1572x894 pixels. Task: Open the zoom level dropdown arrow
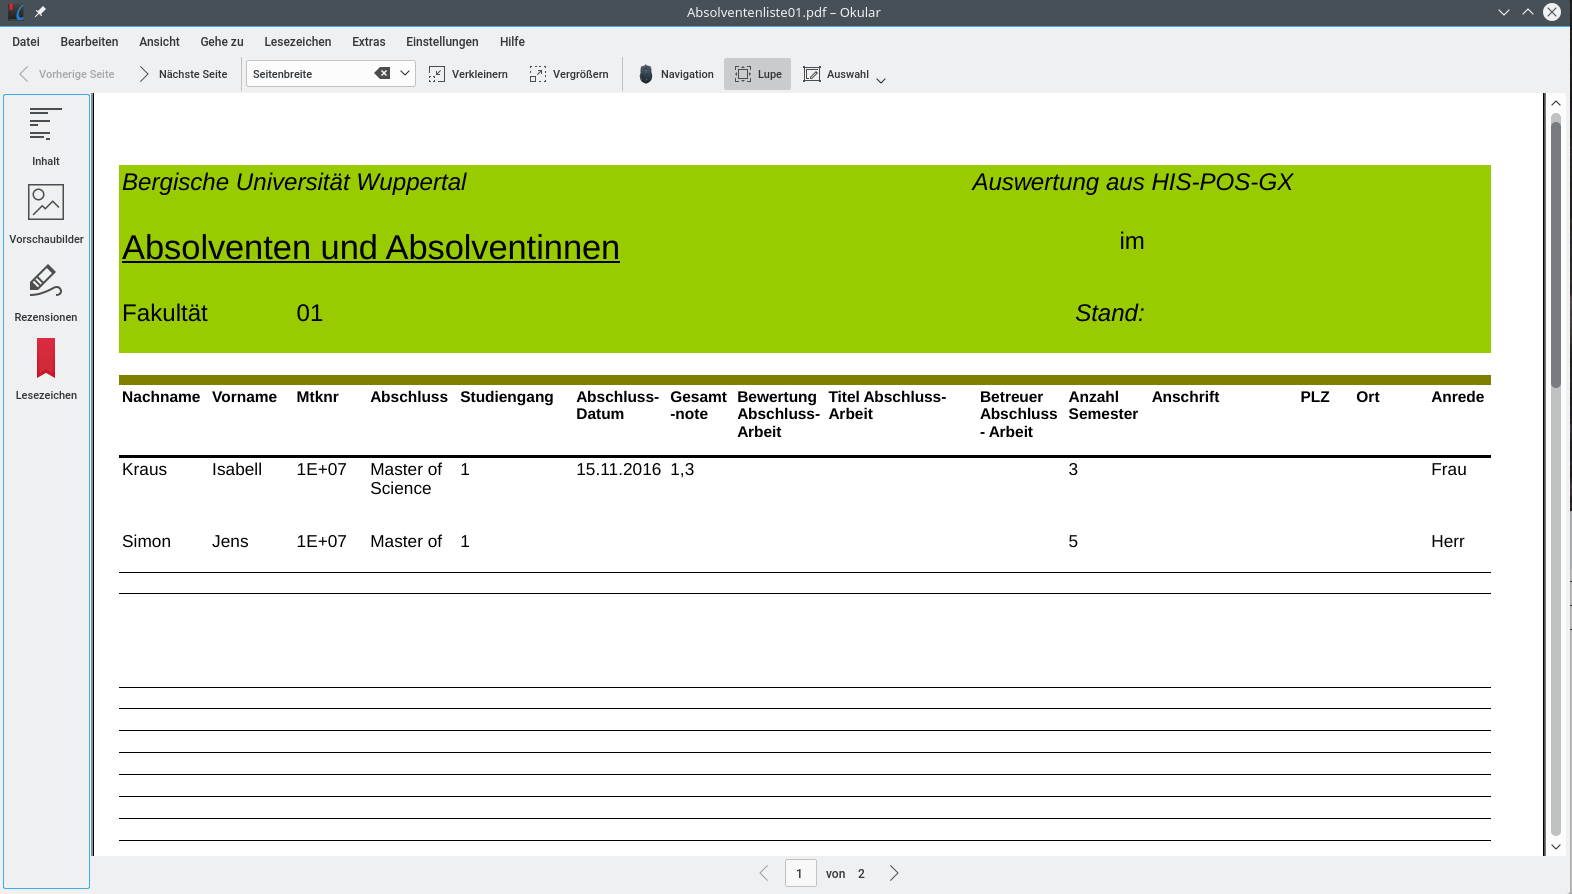coord(405,73)
